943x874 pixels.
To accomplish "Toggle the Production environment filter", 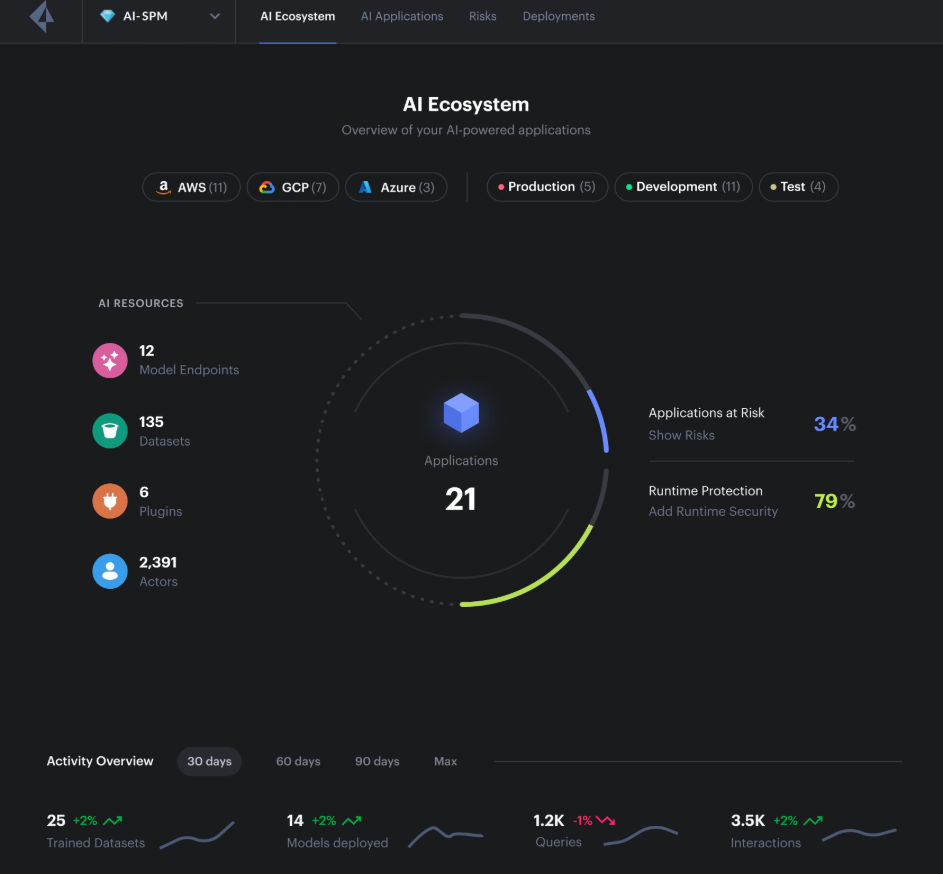I will 546,186.
